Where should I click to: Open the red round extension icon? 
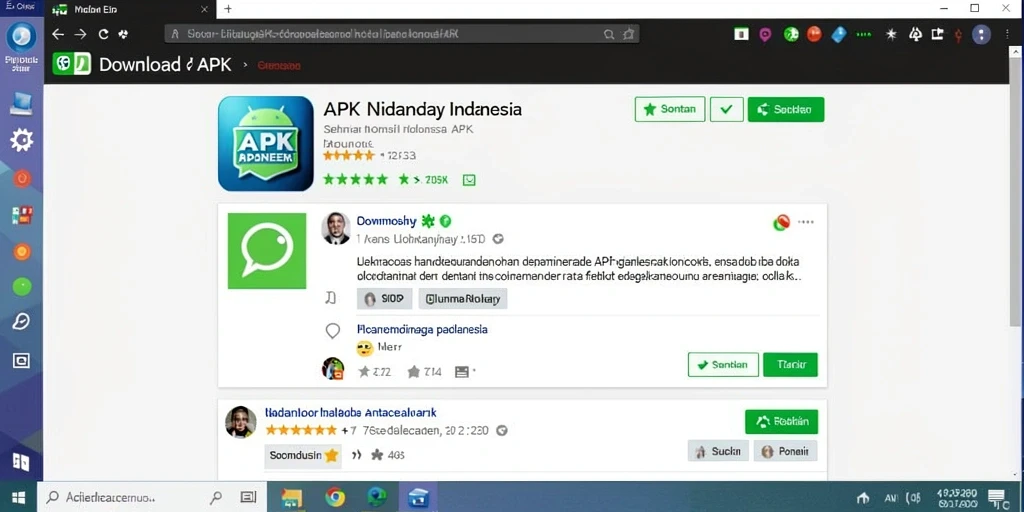pyautogui.click(x=814, y=34)
